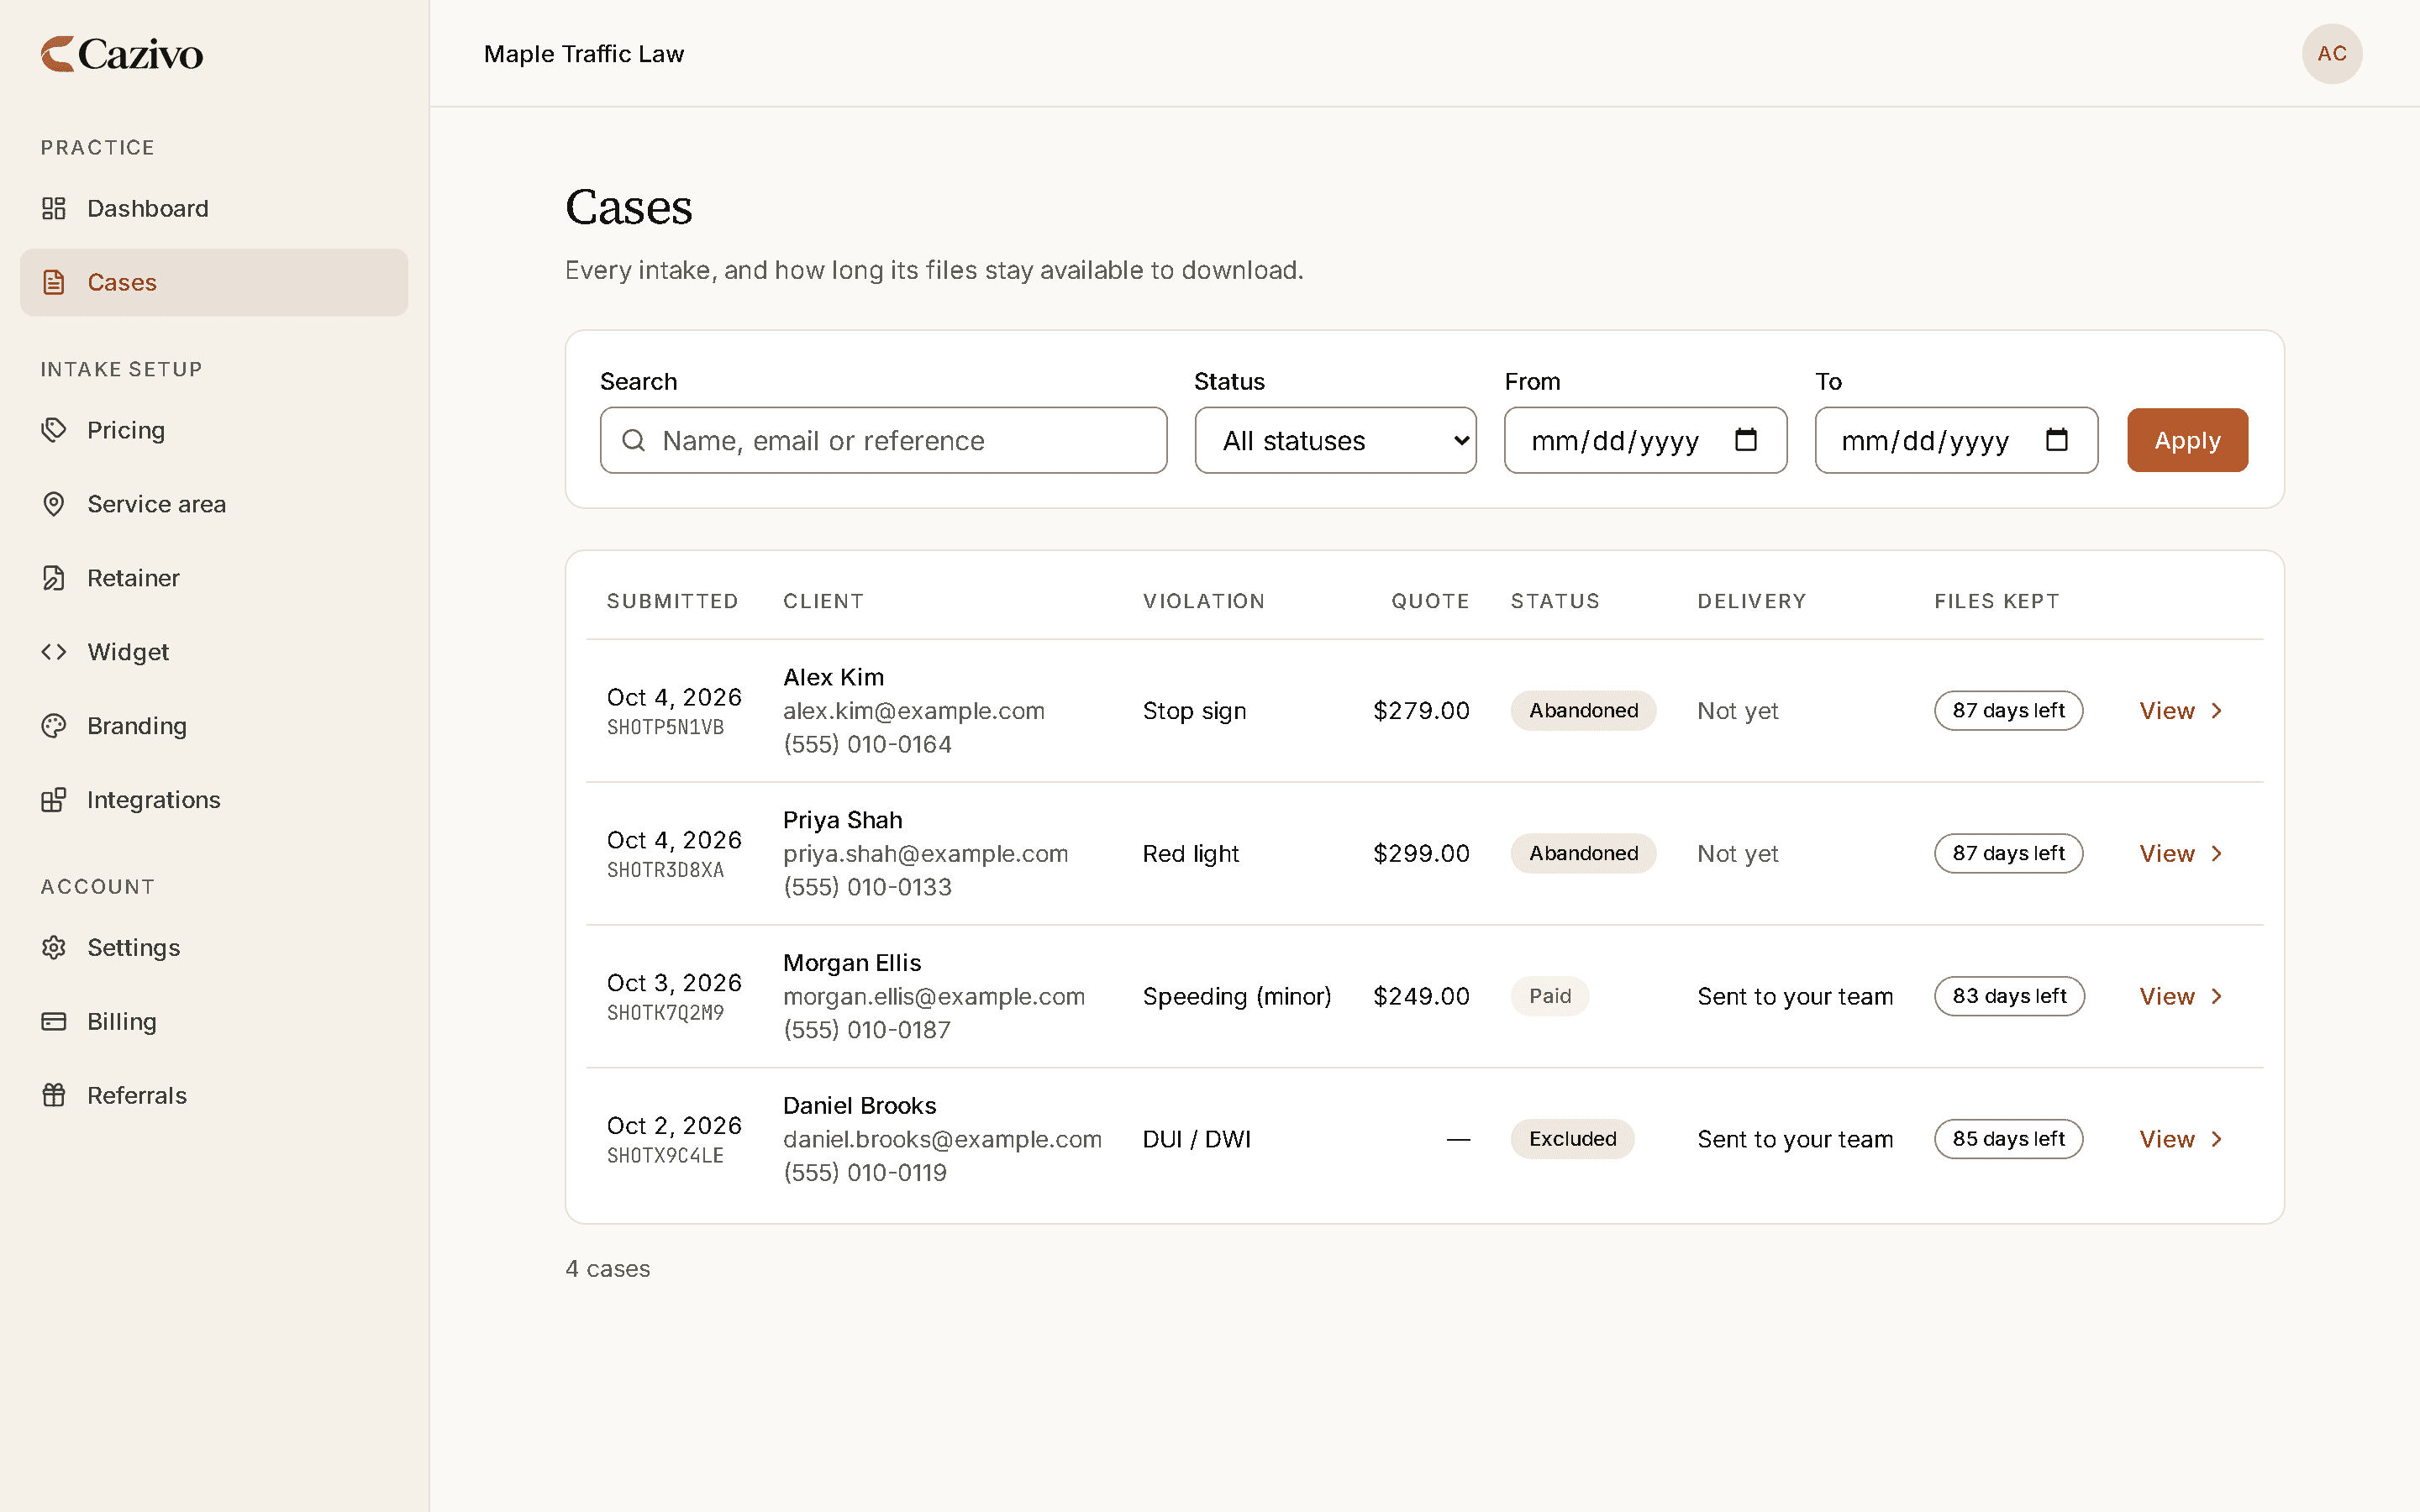
Task: Click reference SHOTR3D8XA
Action: pyautogui.click(x=665, y=870)
